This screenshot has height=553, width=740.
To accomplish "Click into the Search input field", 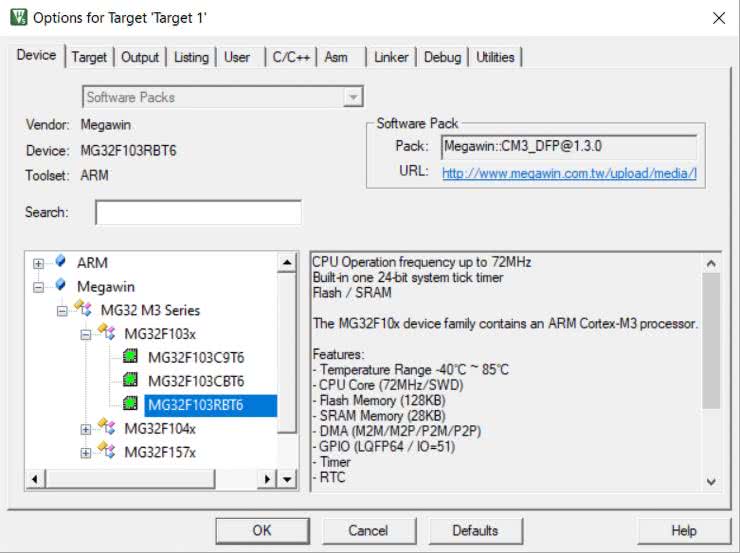I will click(x=198, y=213).
